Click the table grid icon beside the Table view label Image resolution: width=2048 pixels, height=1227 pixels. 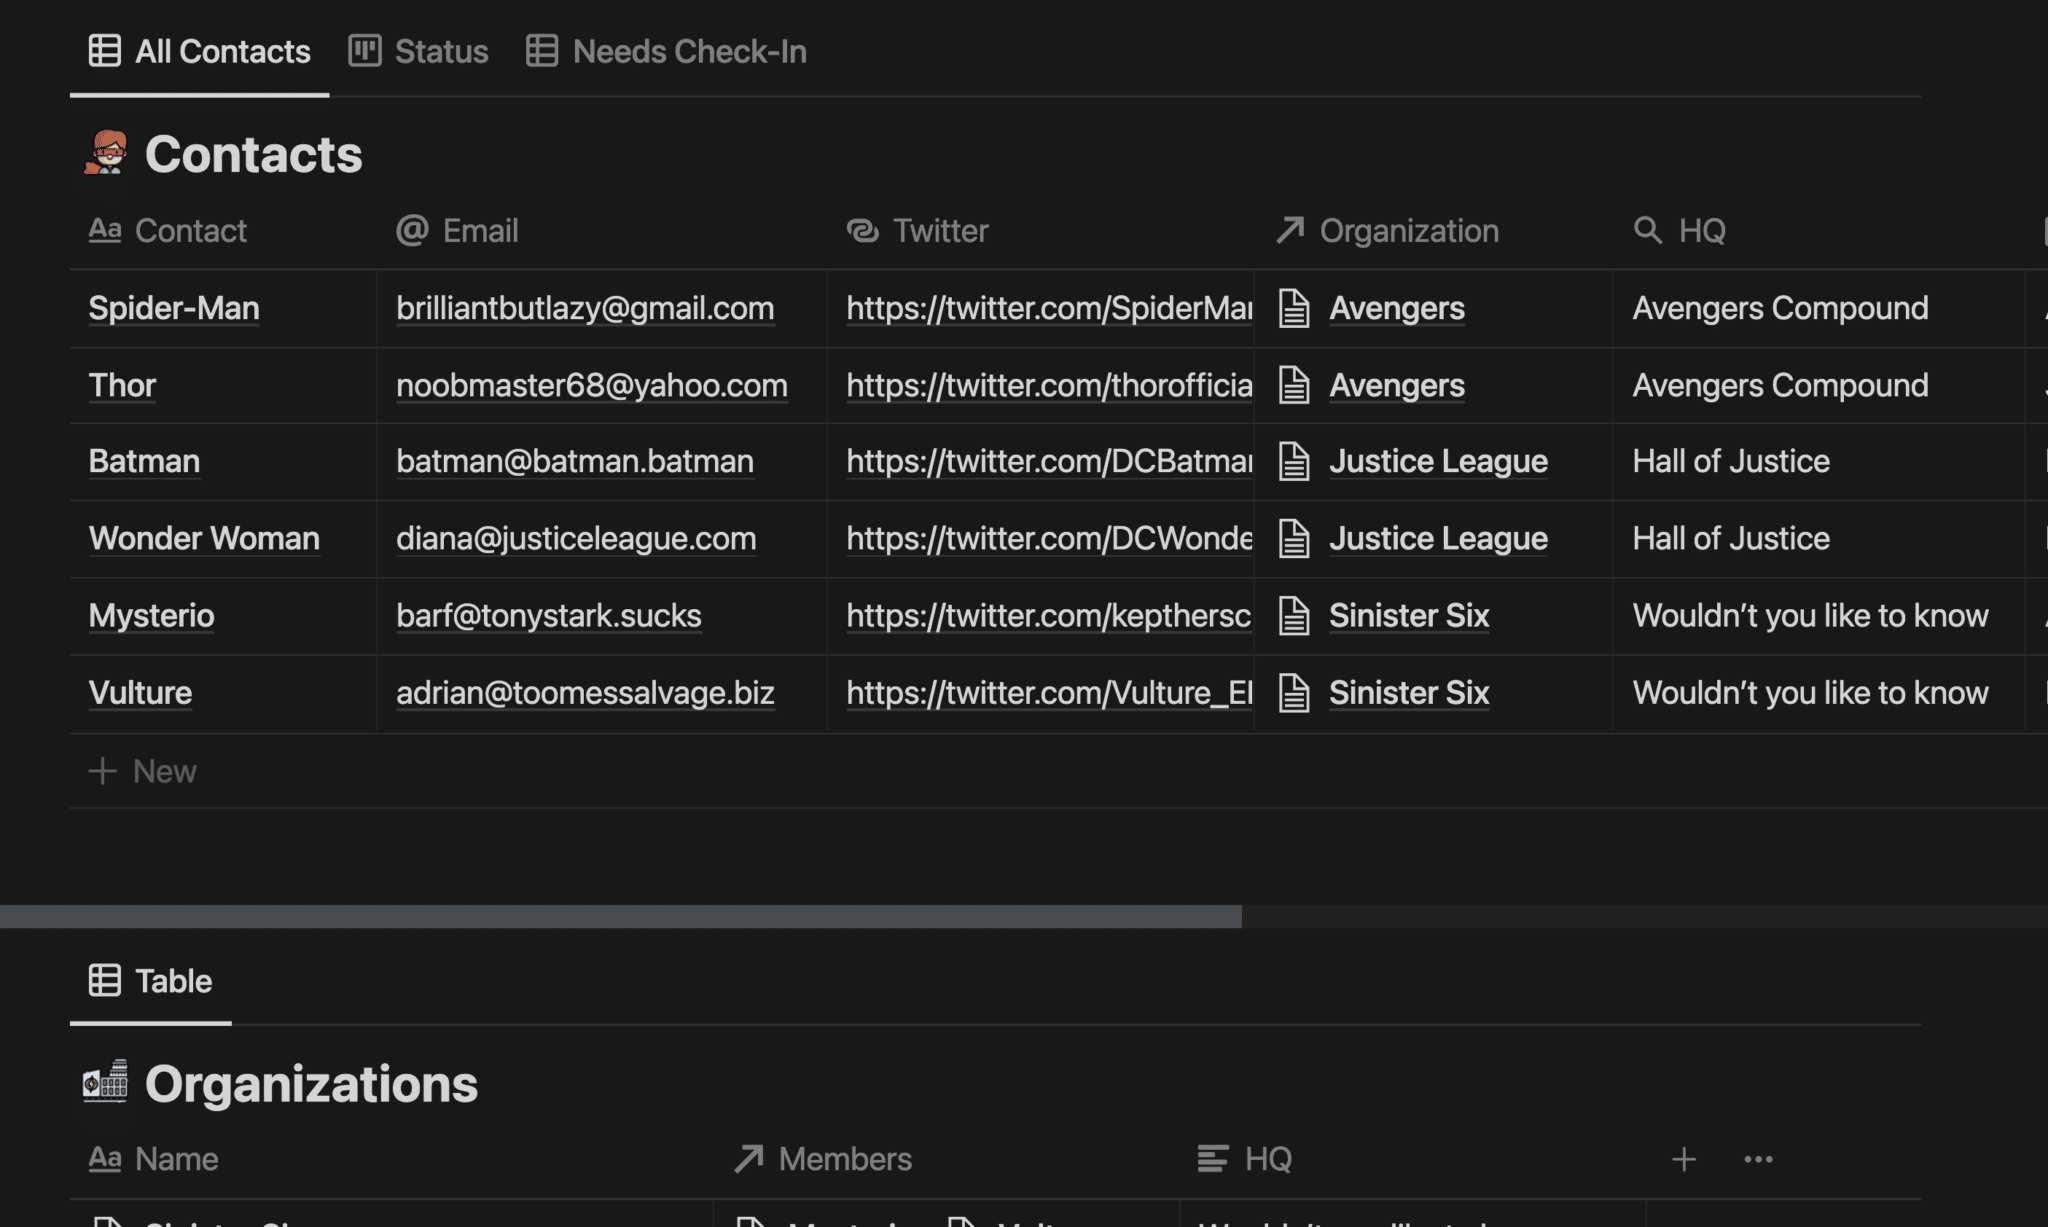[105, 980]
